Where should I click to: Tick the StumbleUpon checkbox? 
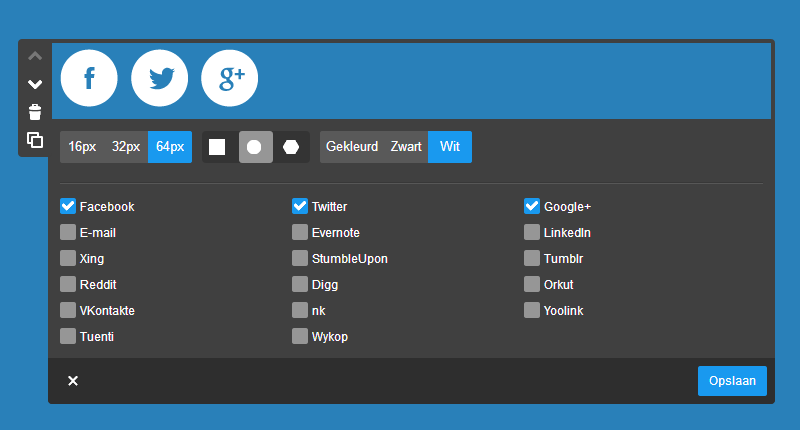pos(300,258)
